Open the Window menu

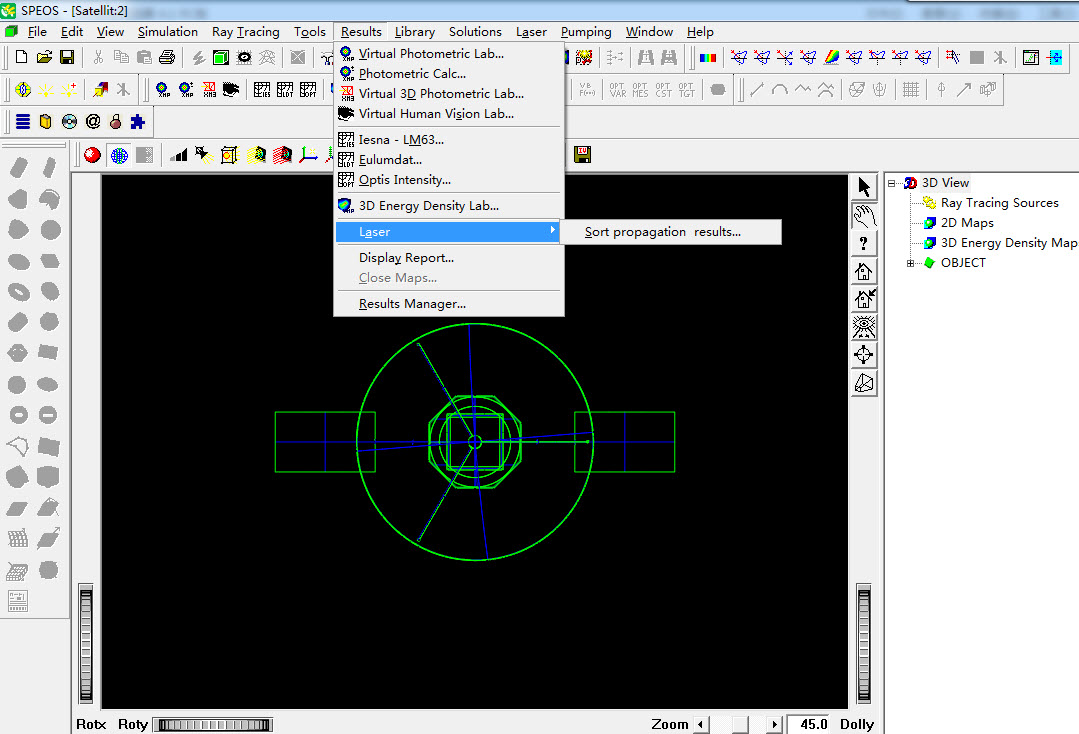pyautogui.click(x=649, y=32)
